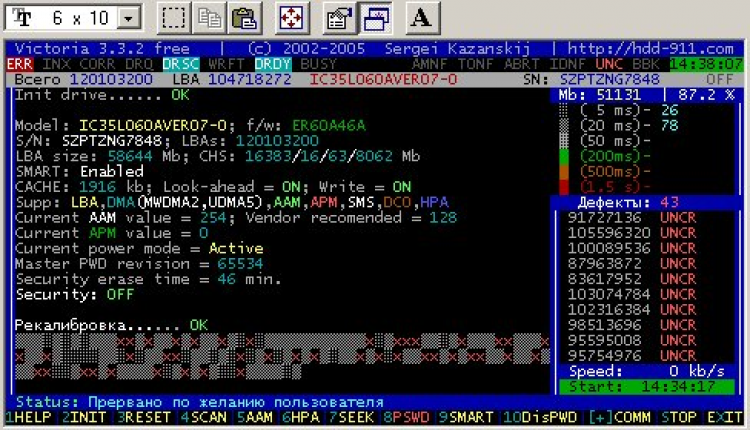The width and height of the screenshot is (750, 430).
Task: Select 1HELP in bottom menu
Action: click(29, 417)
